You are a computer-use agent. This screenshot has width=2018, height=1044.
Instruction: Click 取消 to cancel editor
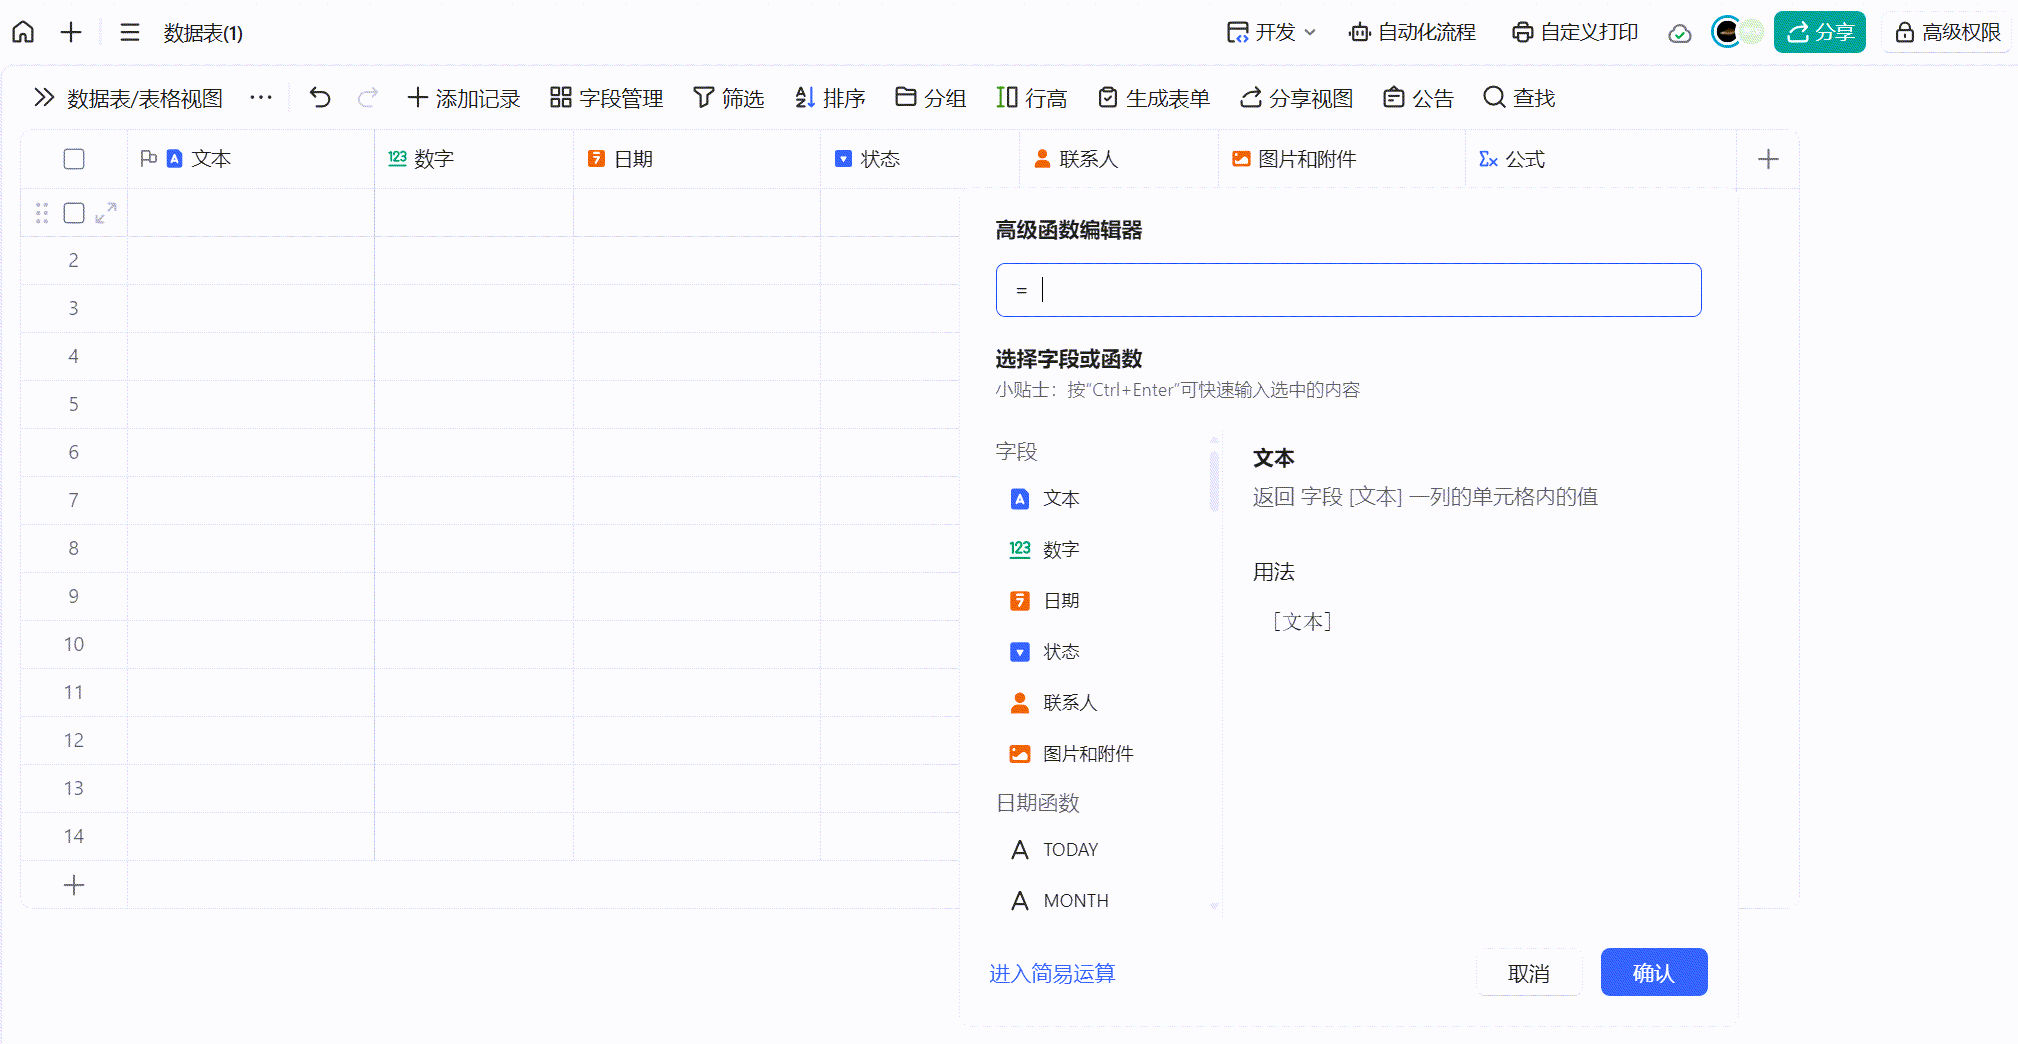1529,972
